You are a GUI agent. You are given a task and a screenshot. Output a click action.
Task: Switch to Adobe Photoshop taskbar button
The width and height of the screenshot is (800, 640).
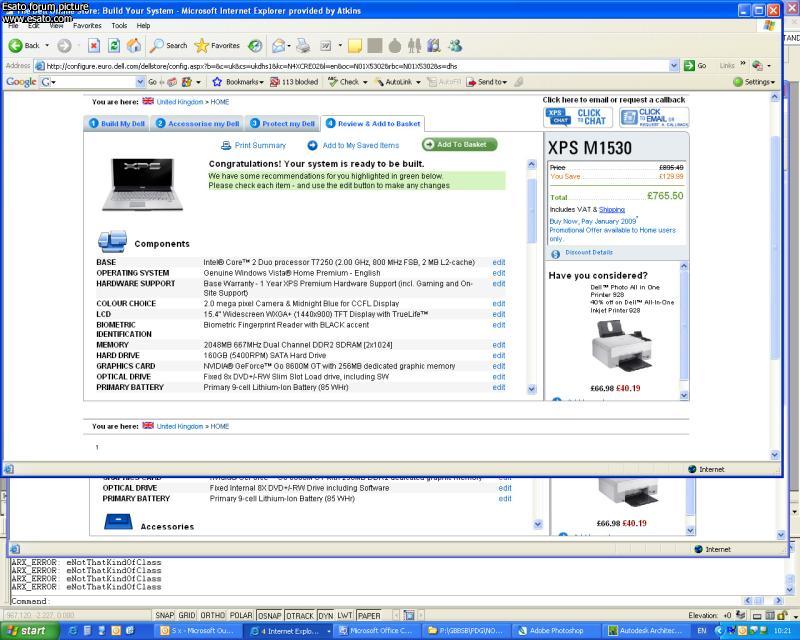coord(556,631)
